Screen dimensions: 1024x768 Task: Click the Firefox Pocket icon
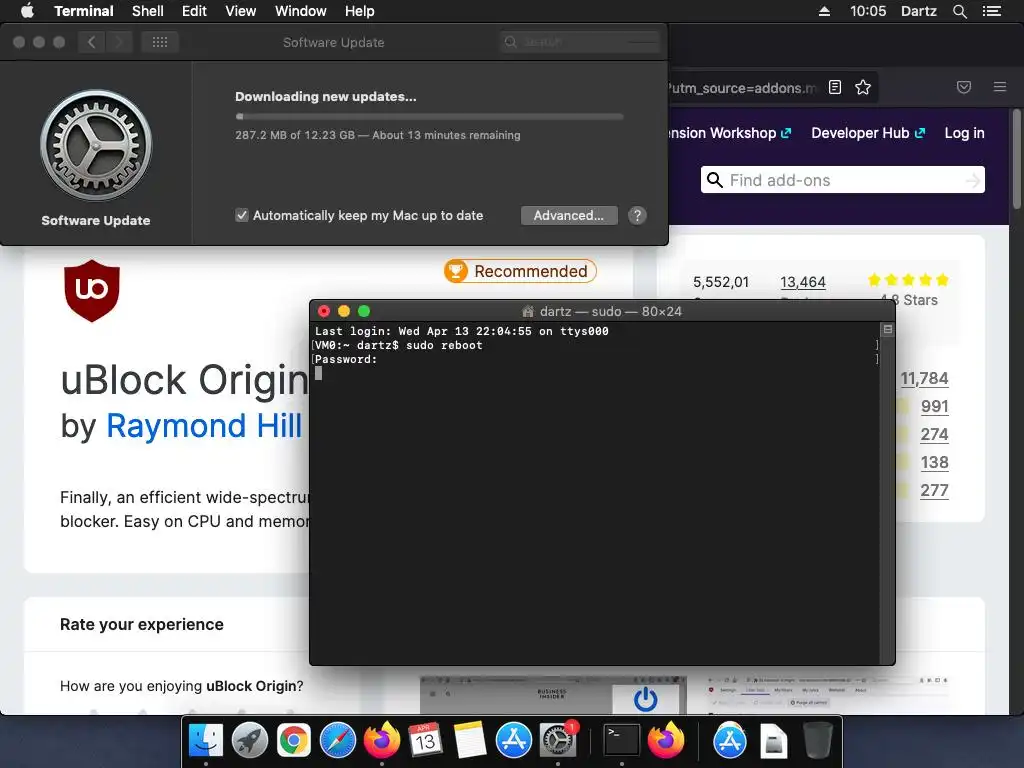(964, 88)
